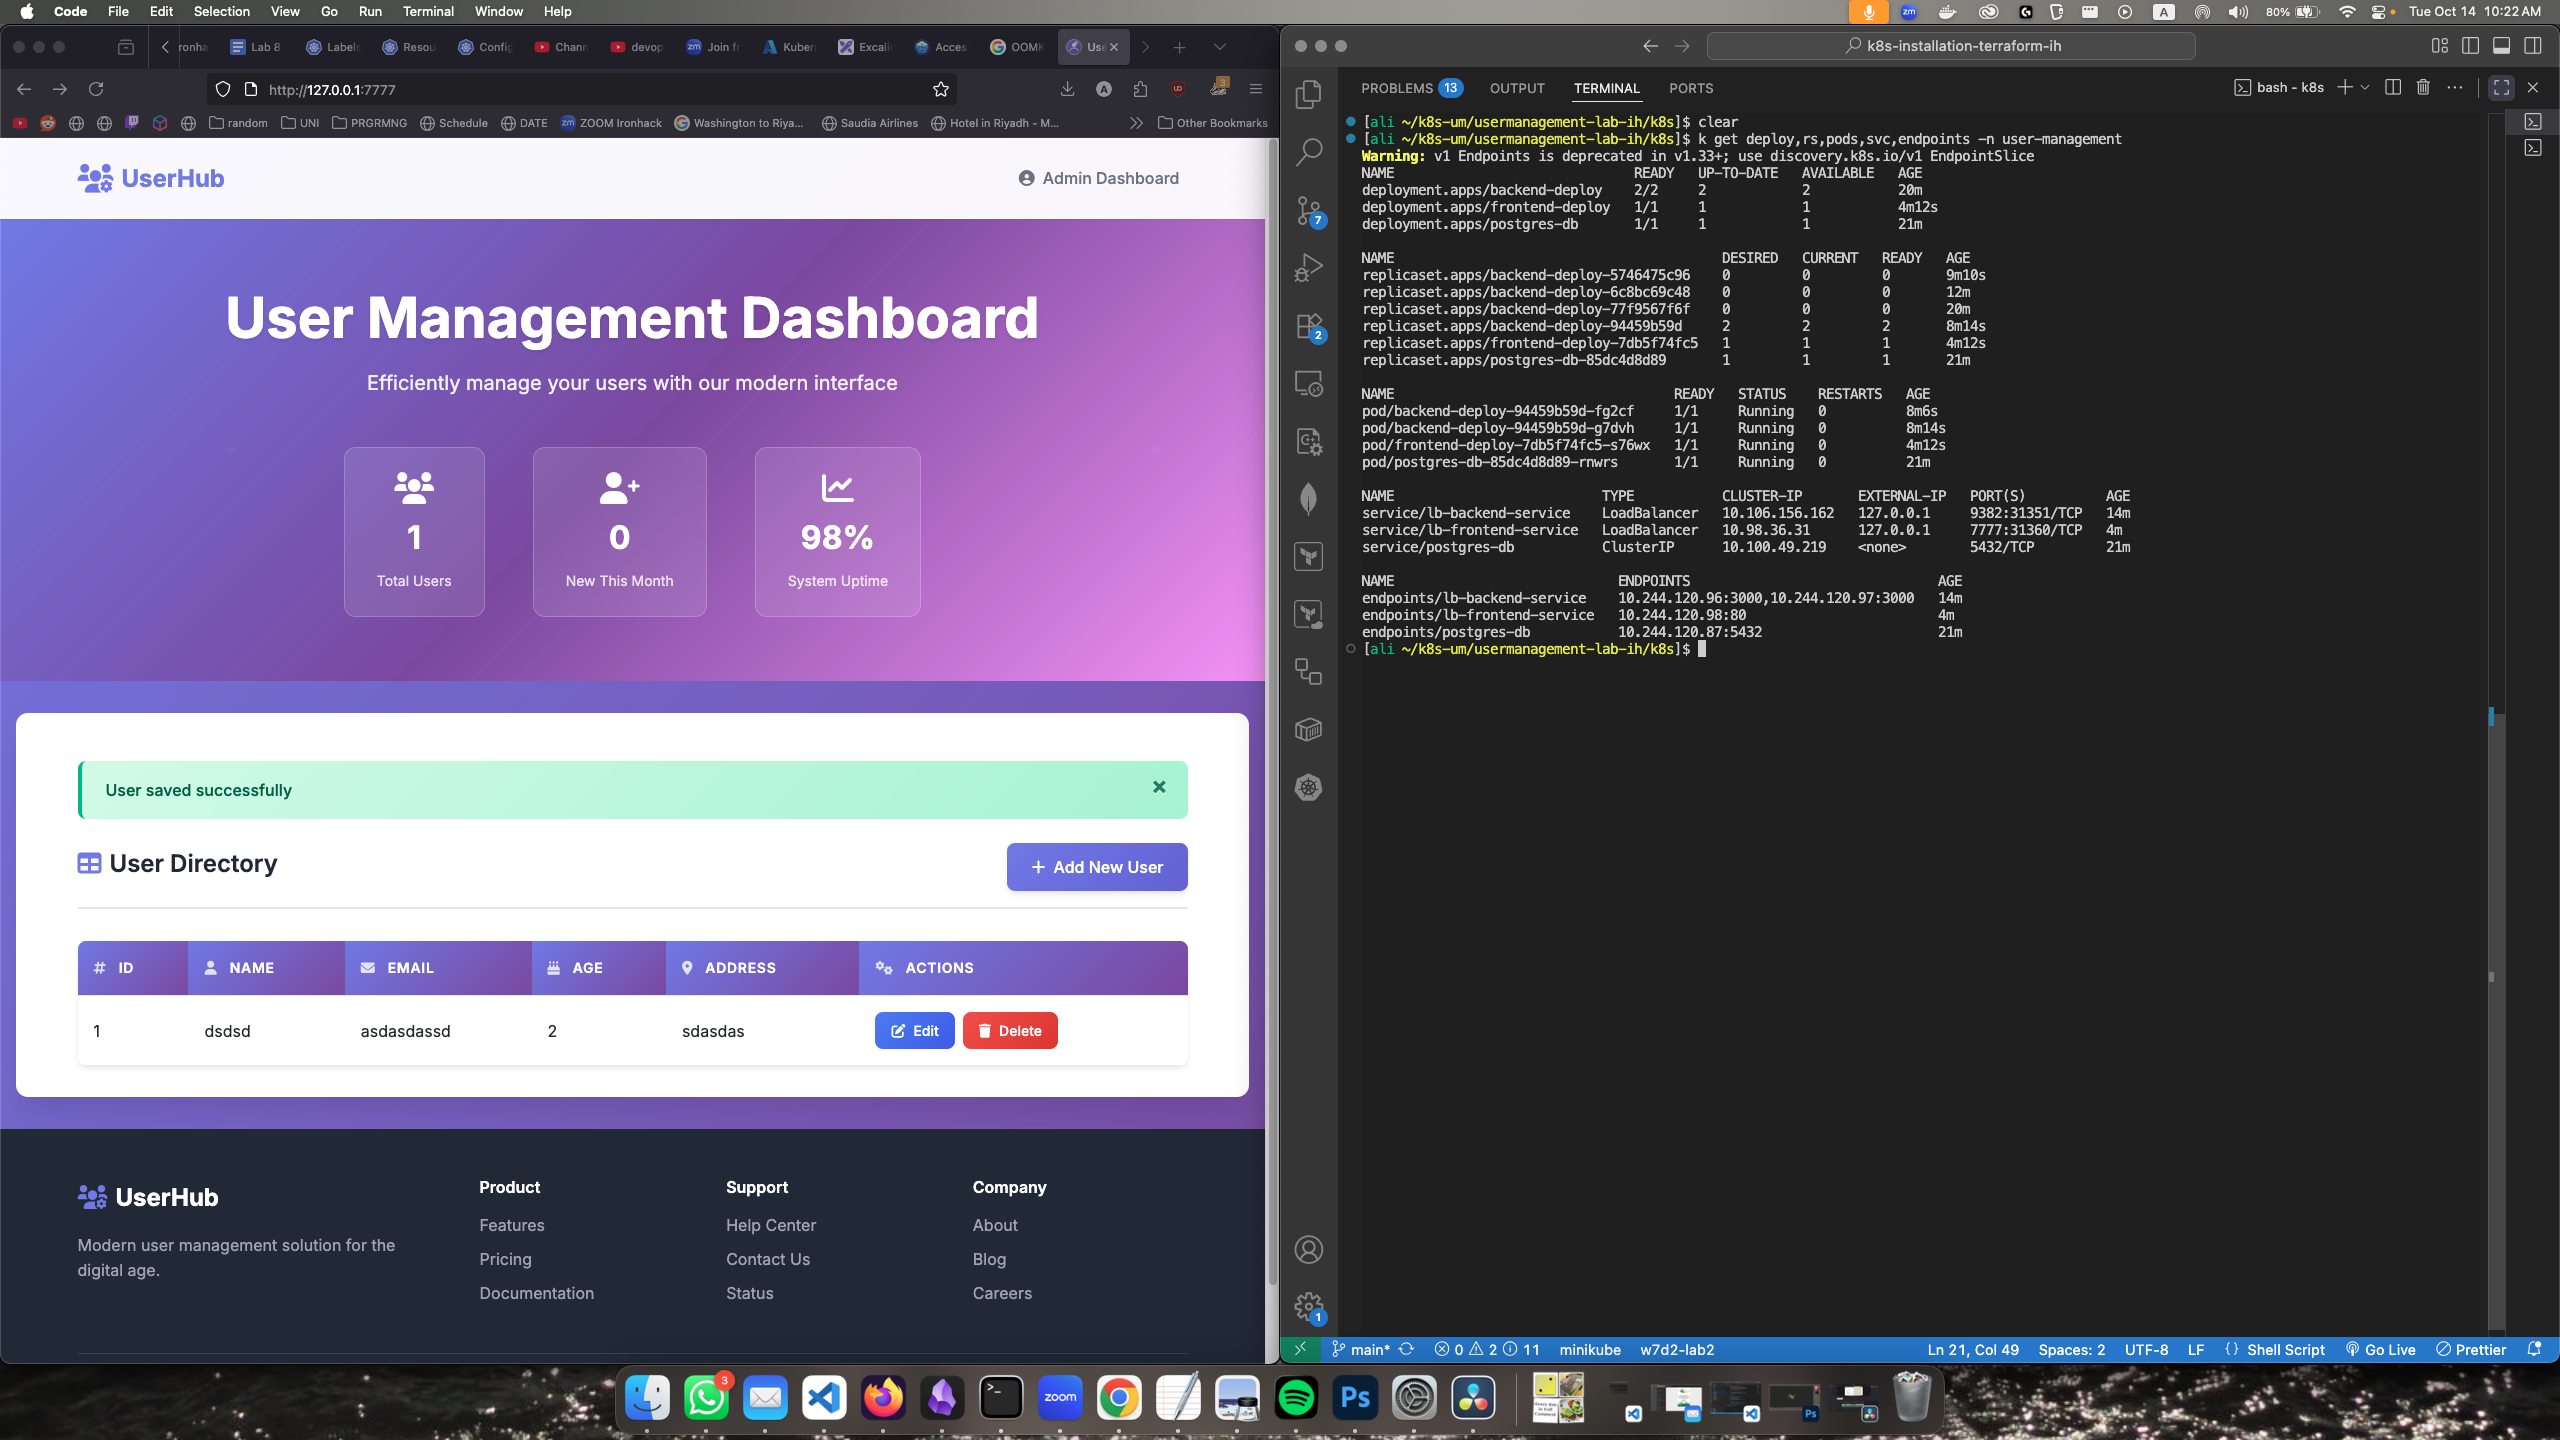Split the terminal panel
This screenshot has height=1440, width=2560.
pos(2392,88)
